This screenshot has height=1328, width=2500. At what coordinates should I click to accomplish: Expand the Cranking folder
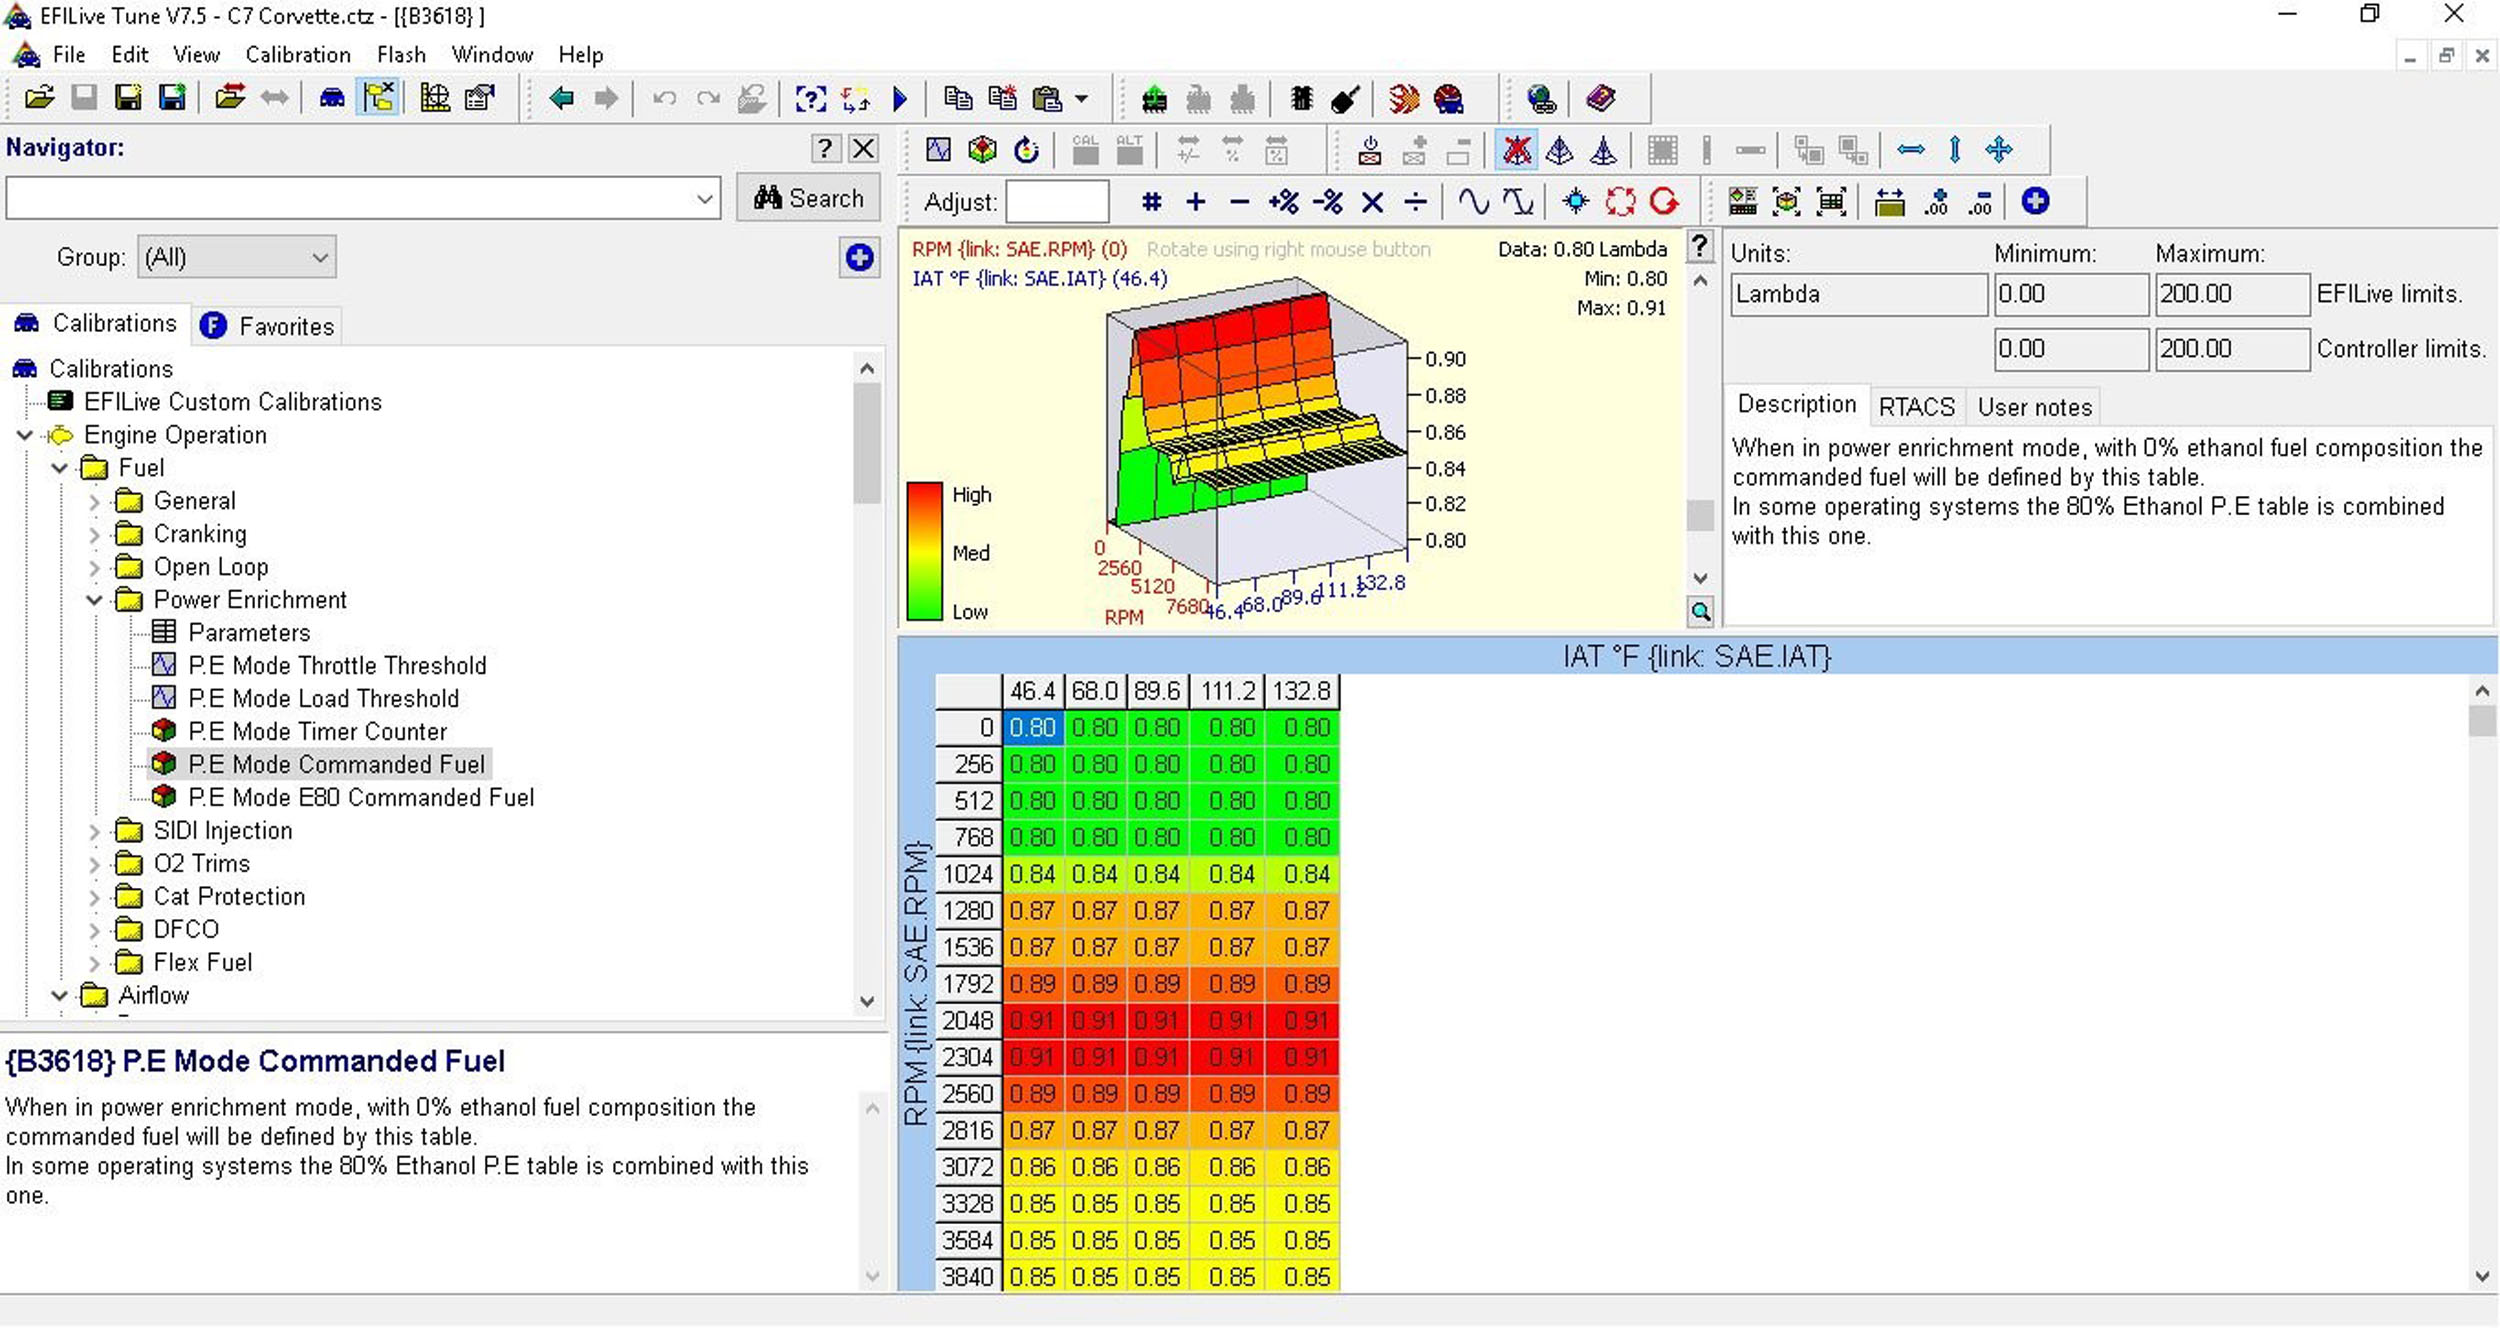[x=94, y=534]
